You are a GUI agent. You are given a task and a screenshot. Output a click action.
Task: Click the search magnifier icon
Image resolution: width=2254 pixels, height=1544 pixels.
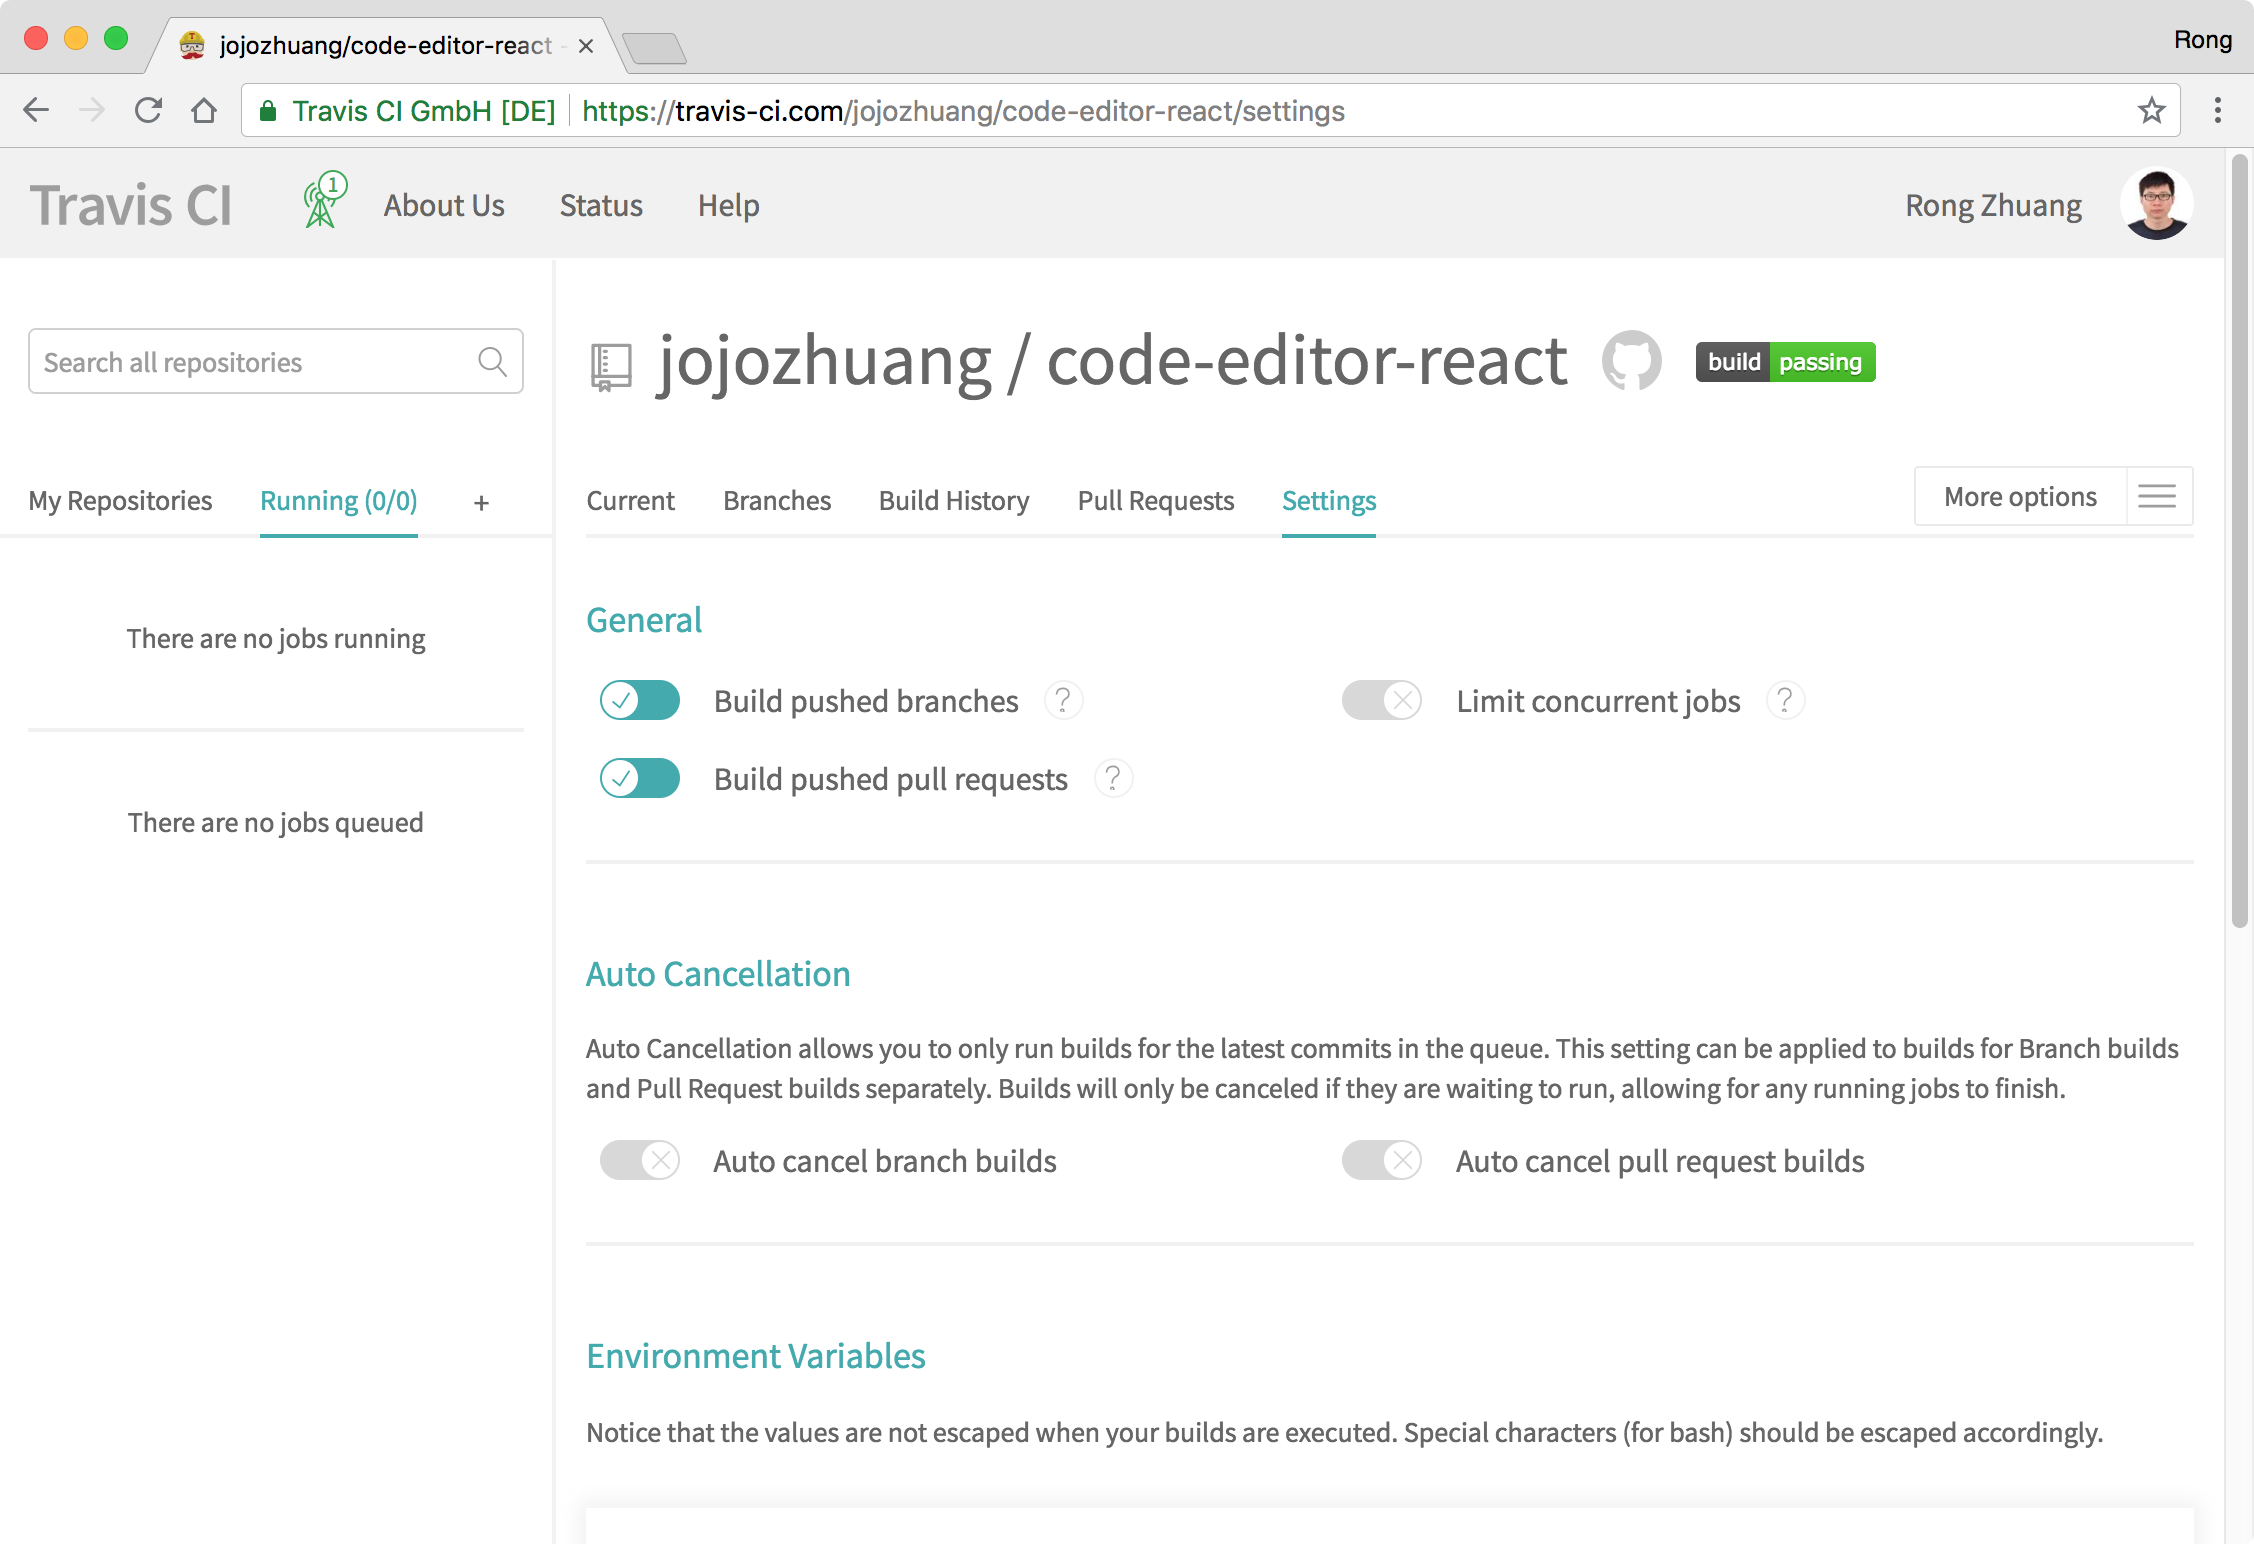point(492,361)
